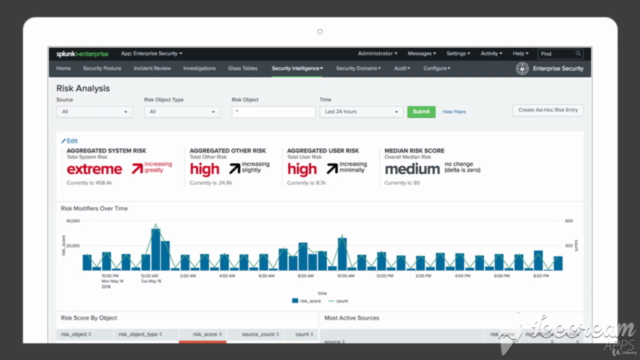Click the Risk Analysis page title
The image size is (640, 360).
click(x=83, y=89)
